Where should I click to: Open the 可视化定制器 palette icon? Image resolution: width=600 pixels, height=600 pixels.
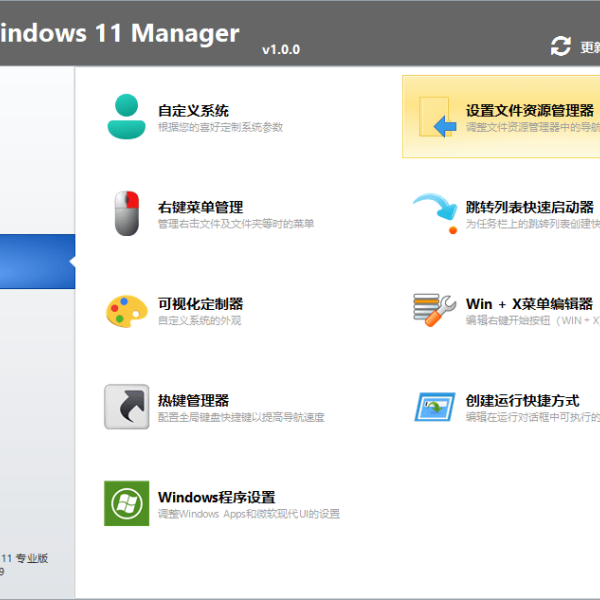click(127, 311)
